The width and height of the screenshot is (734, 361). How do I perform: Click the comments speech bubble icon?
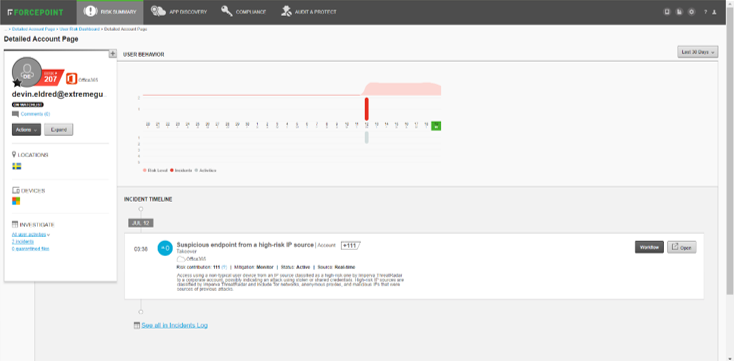[15, 114]
